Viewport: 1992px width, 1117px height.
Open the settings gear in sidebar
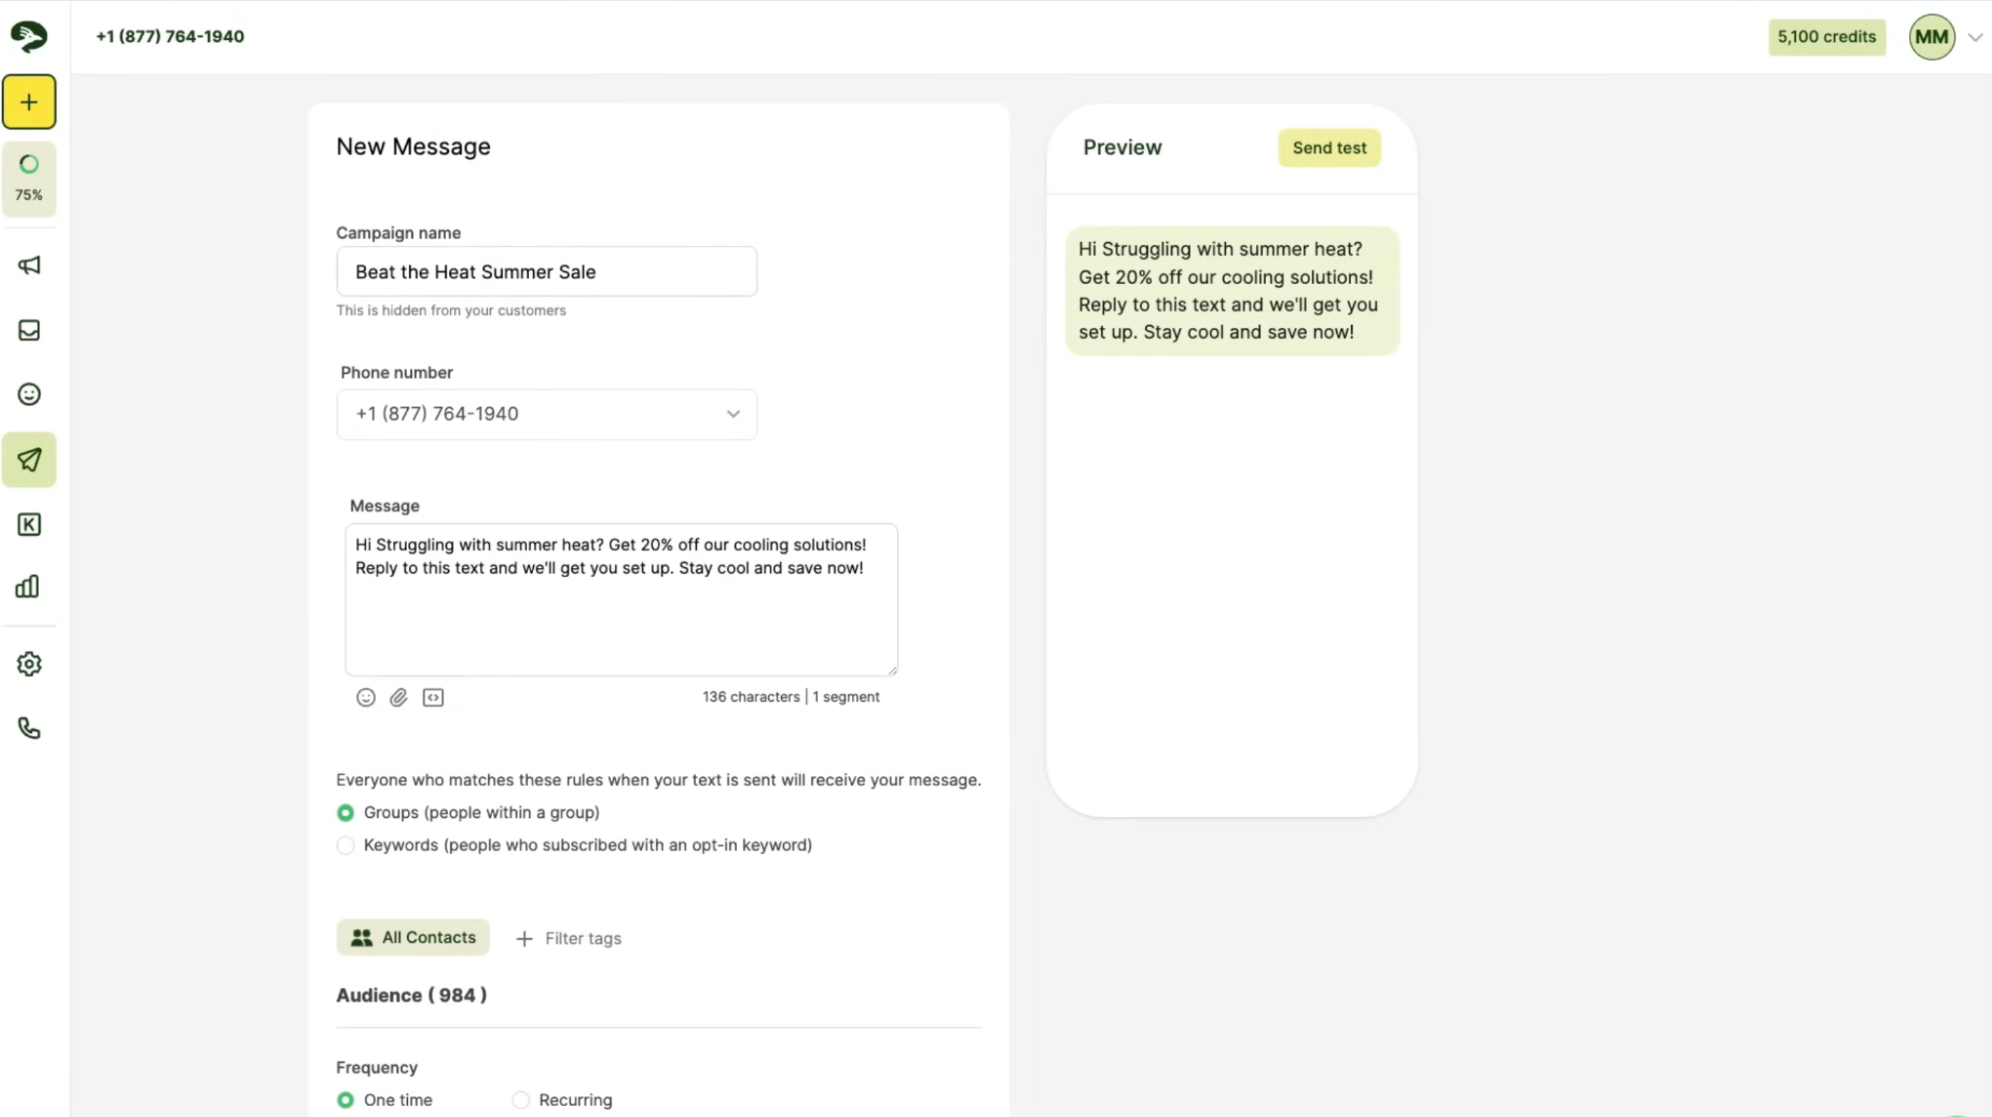[x=29, y=664]
